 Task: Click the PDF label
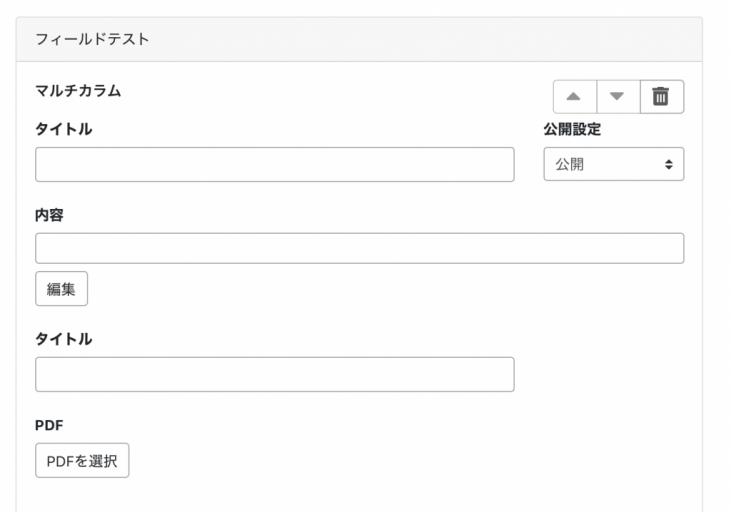[x=48, y=425]
